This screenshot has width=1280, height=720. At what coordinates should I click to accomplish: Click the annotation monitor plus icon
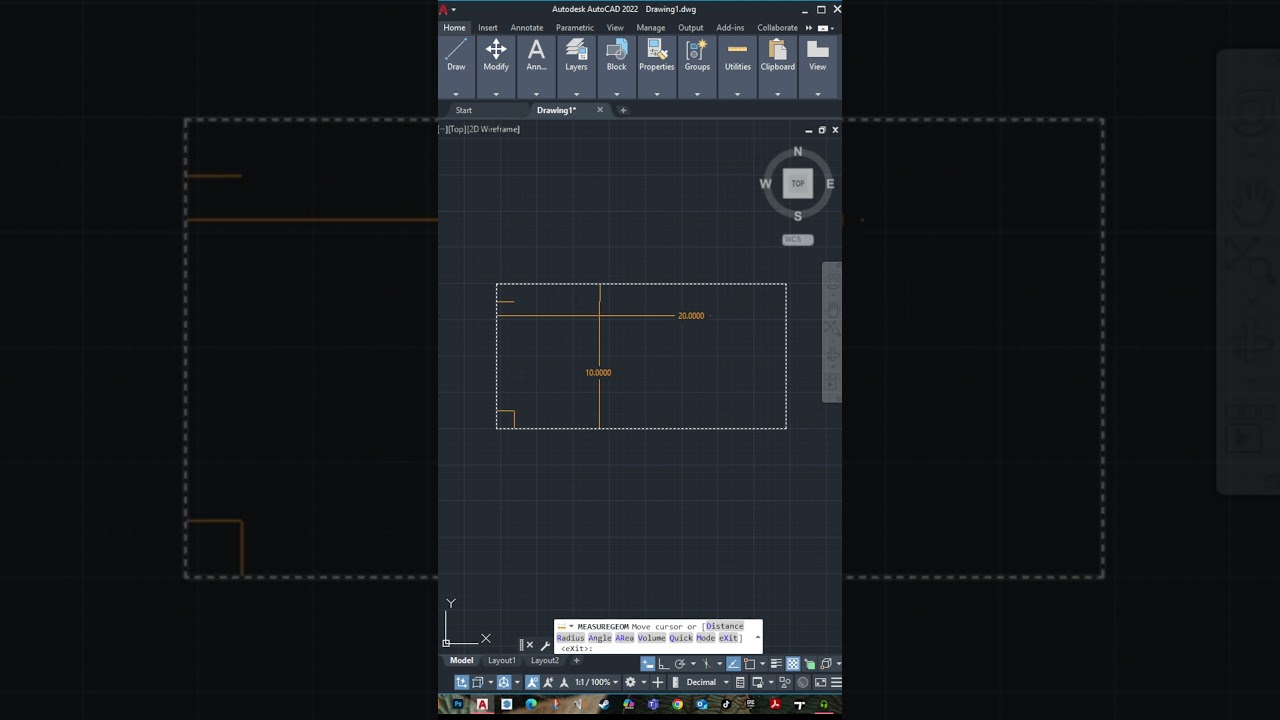(658, 682)
